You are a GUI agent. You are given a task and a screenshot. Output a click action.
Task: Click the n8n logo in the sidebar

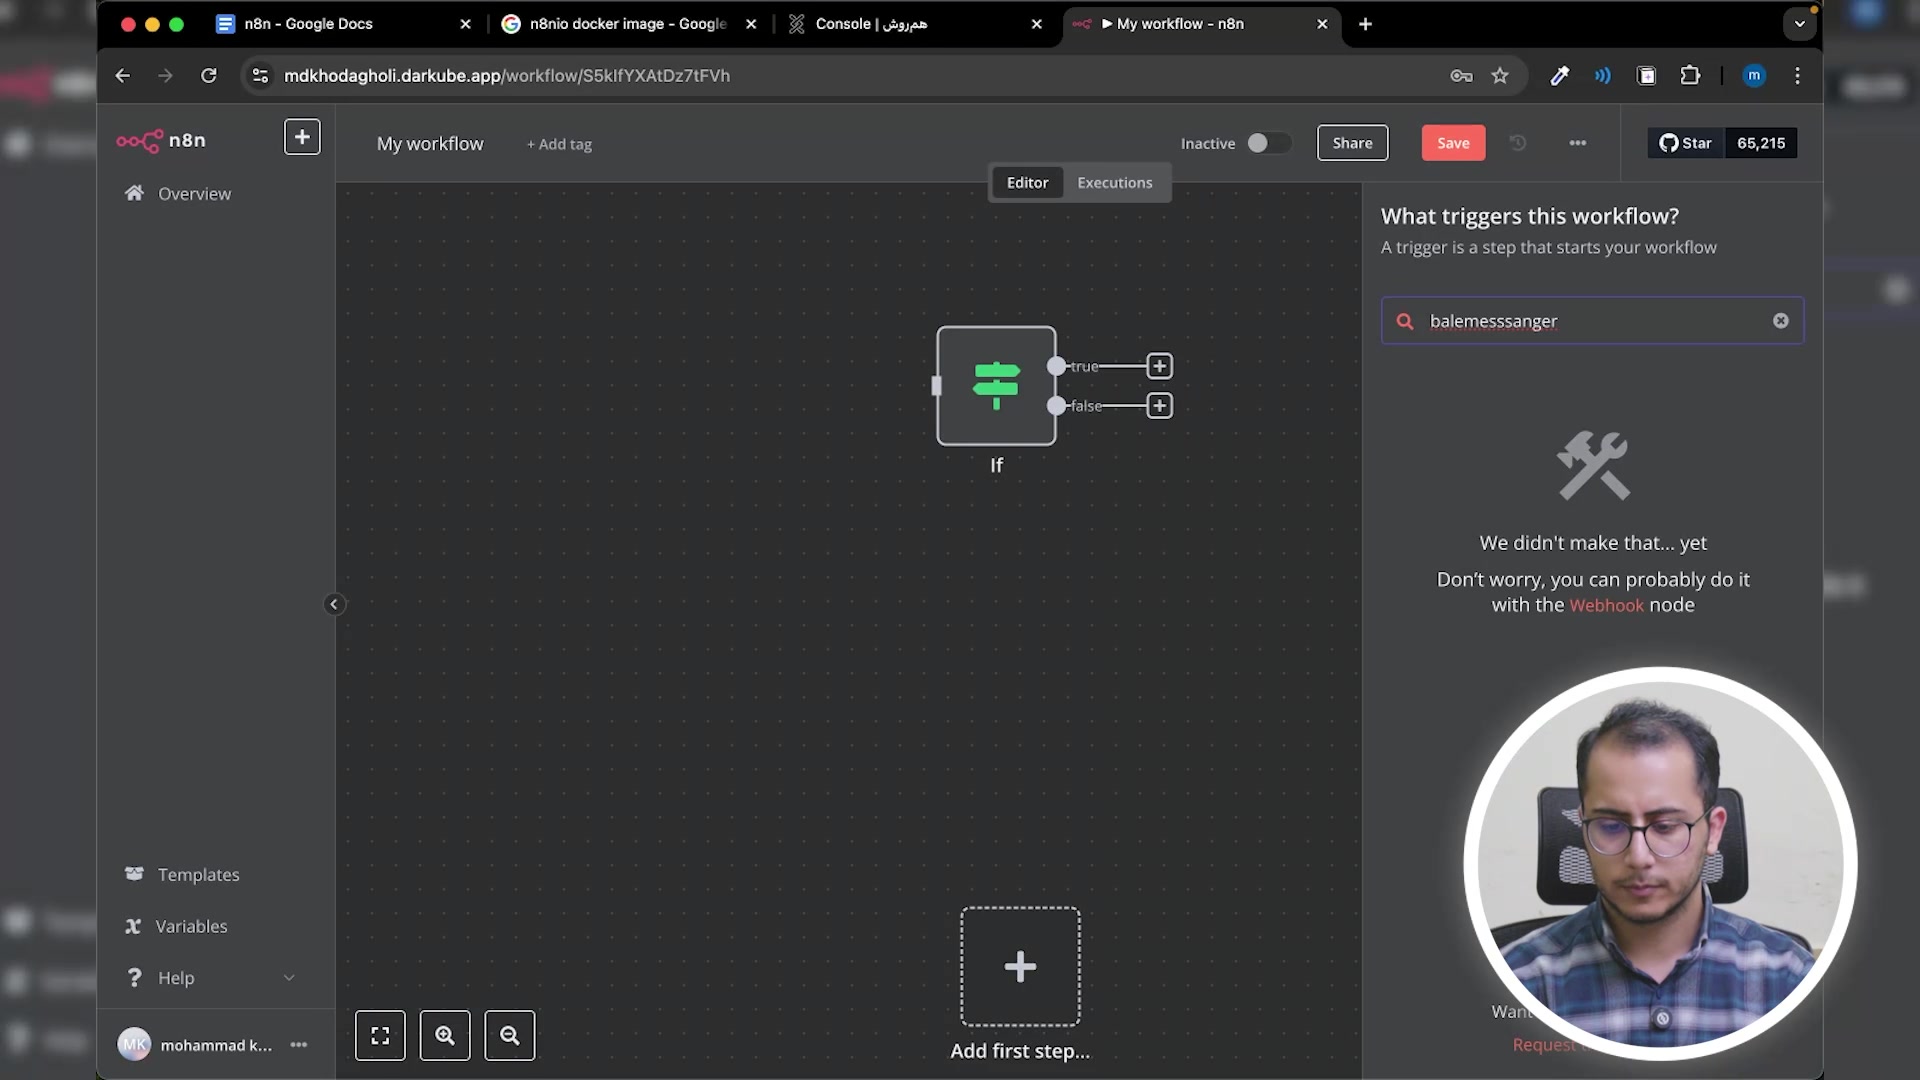click(161, 140)
